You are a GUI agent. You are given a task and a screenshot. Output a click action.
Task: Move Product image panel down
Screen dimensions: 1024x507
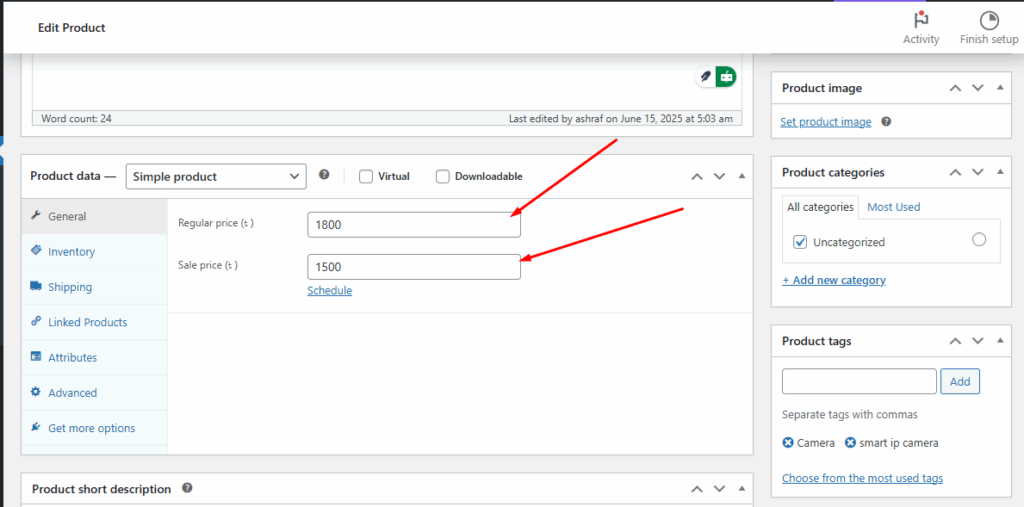[x=978, y=88]
